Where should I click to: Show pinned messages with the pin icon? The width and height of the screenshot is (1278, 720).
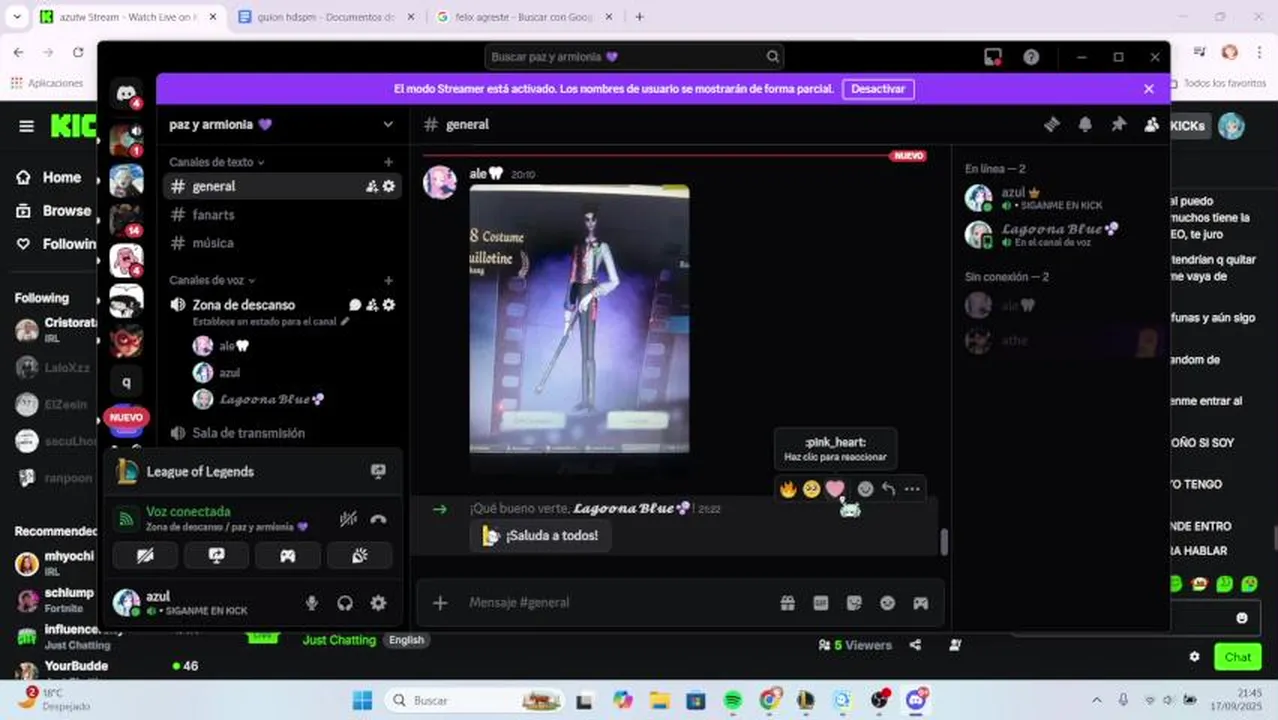click(x=1118, y=124)
